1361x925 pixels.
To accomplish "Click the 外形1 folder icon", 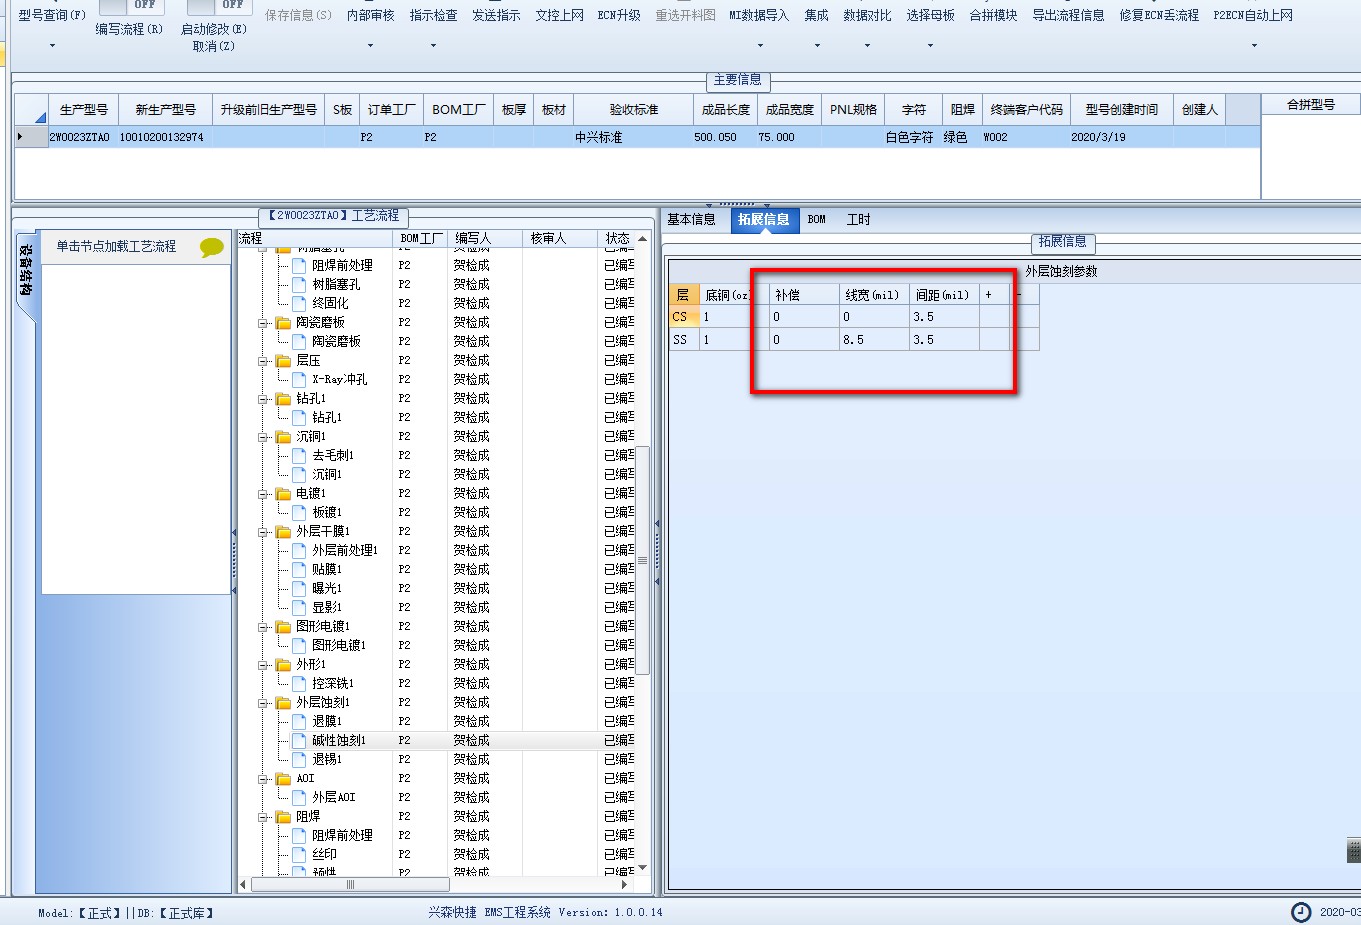I will click(x=283, y=664).
